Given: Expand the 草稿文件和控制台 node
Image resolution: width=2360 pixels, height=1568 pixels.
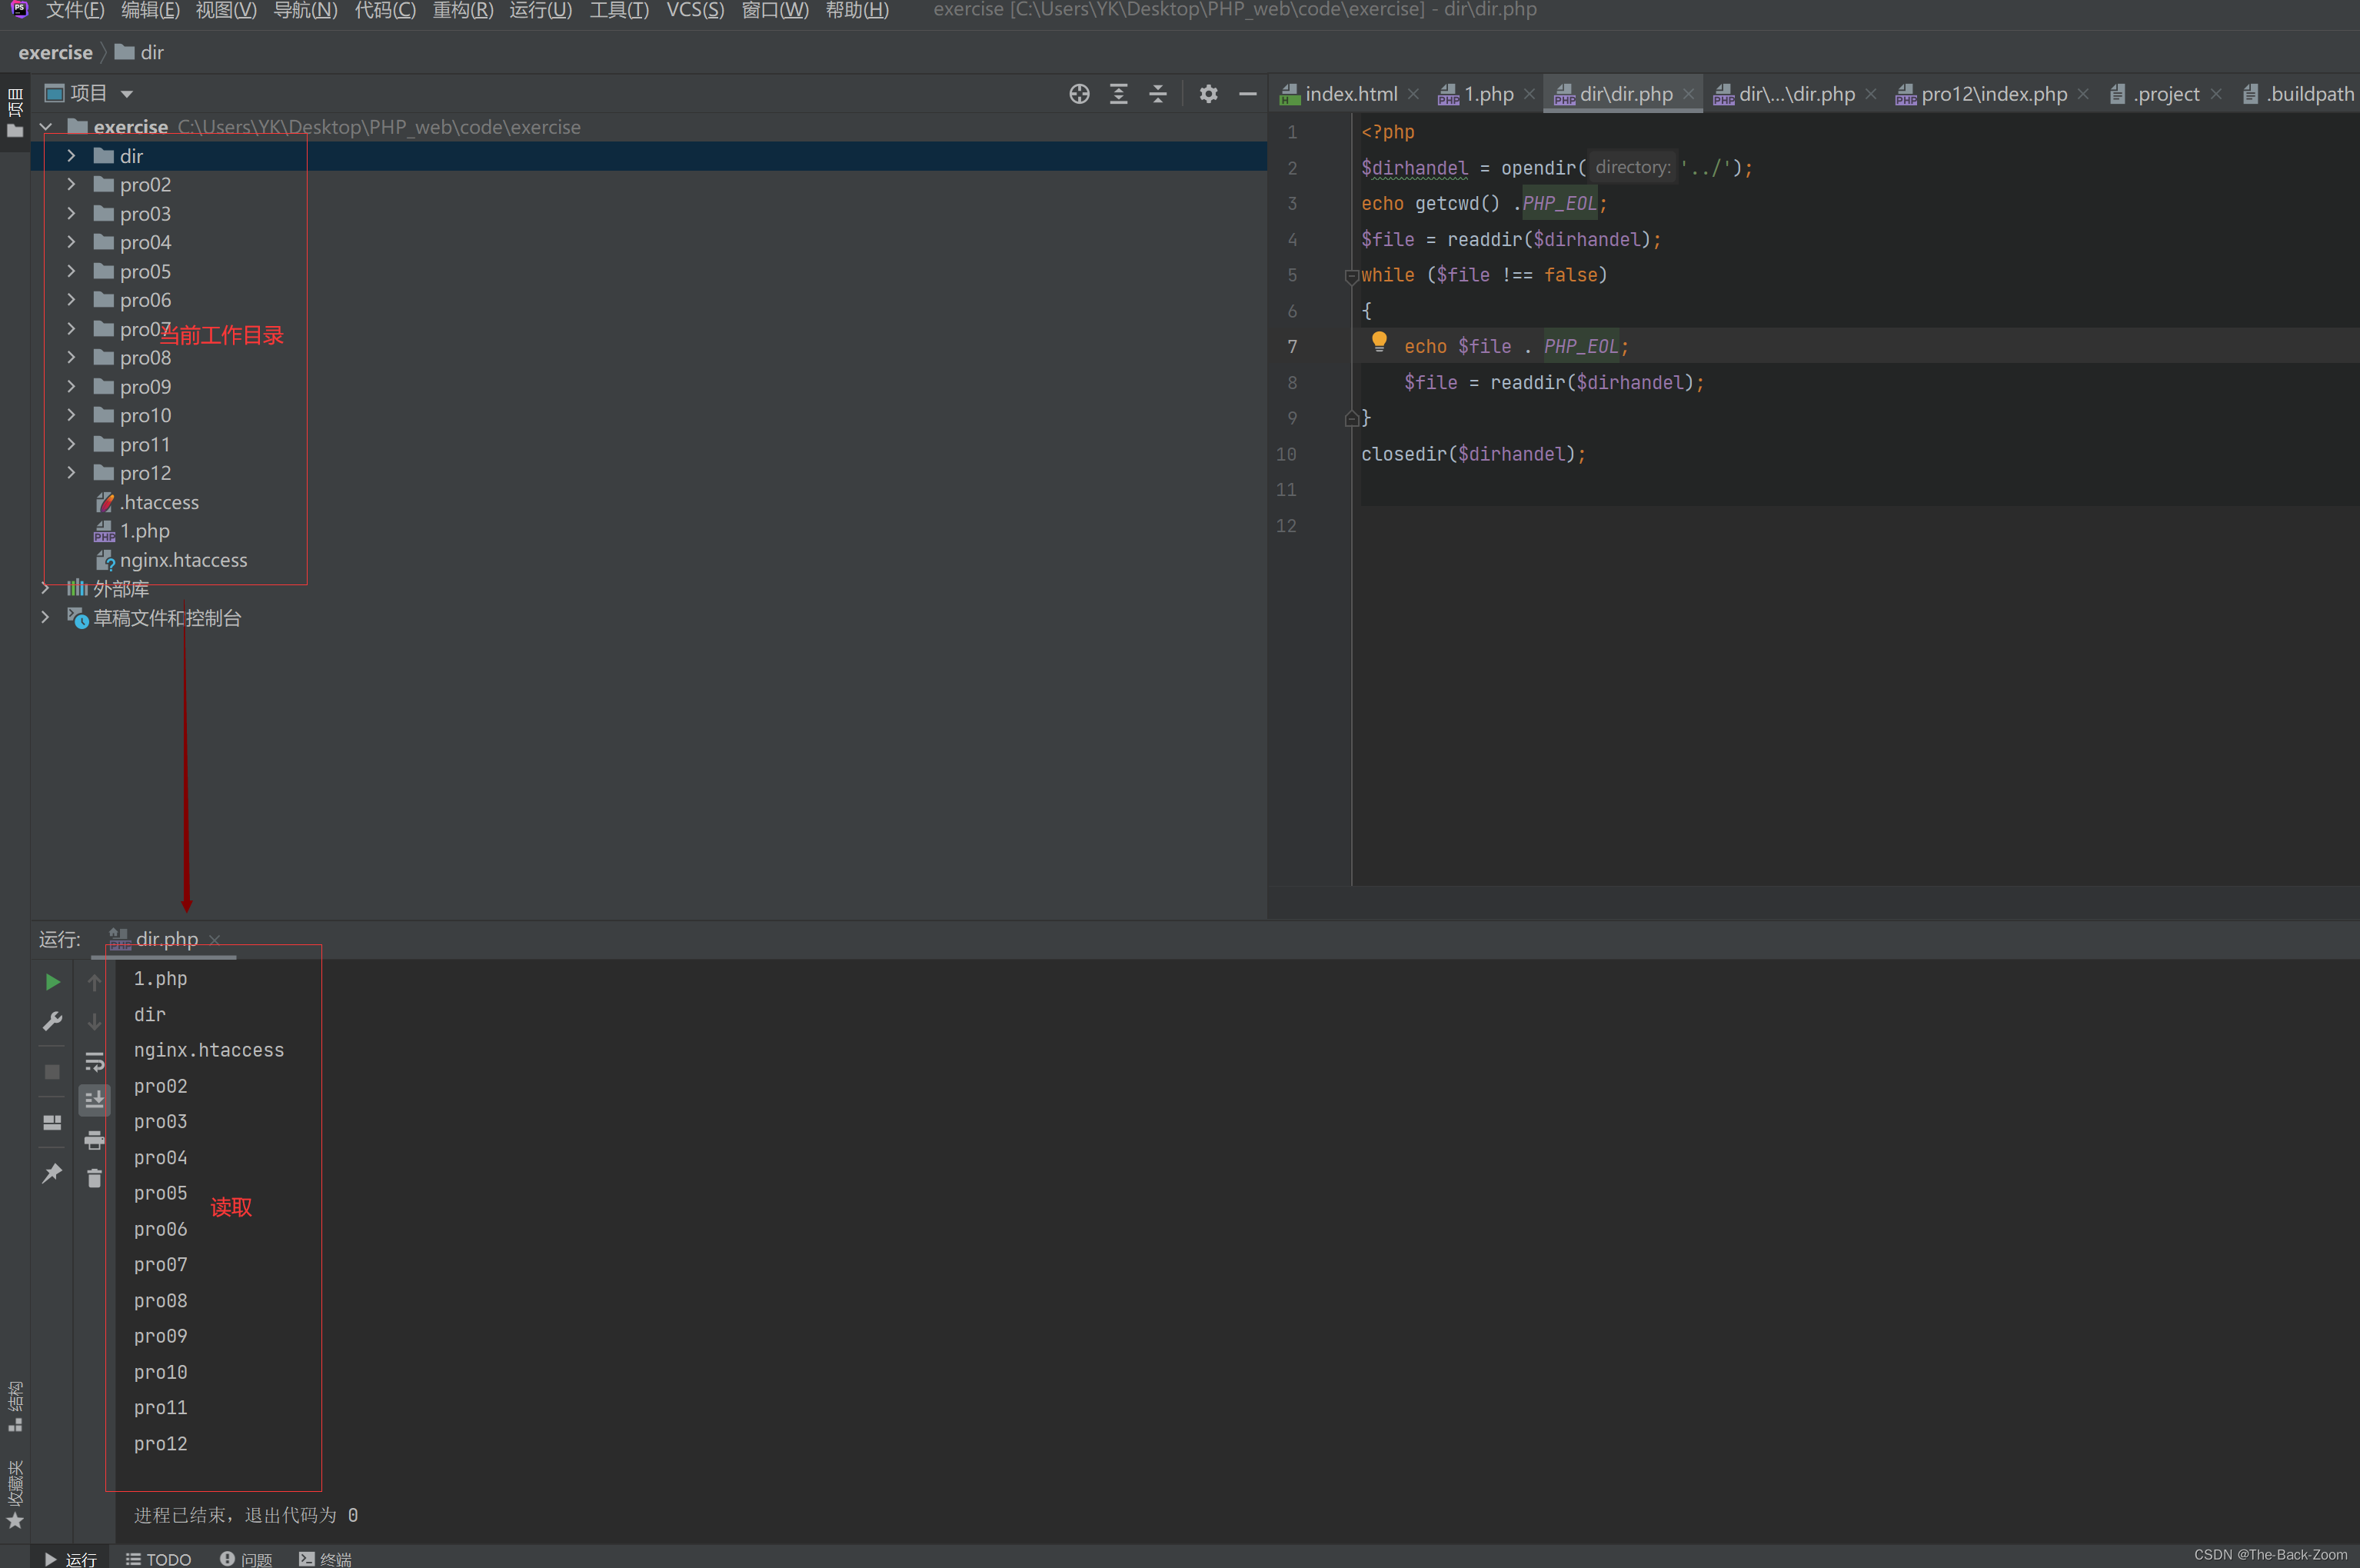Looking at the screenshot, I should click(46, 618).
